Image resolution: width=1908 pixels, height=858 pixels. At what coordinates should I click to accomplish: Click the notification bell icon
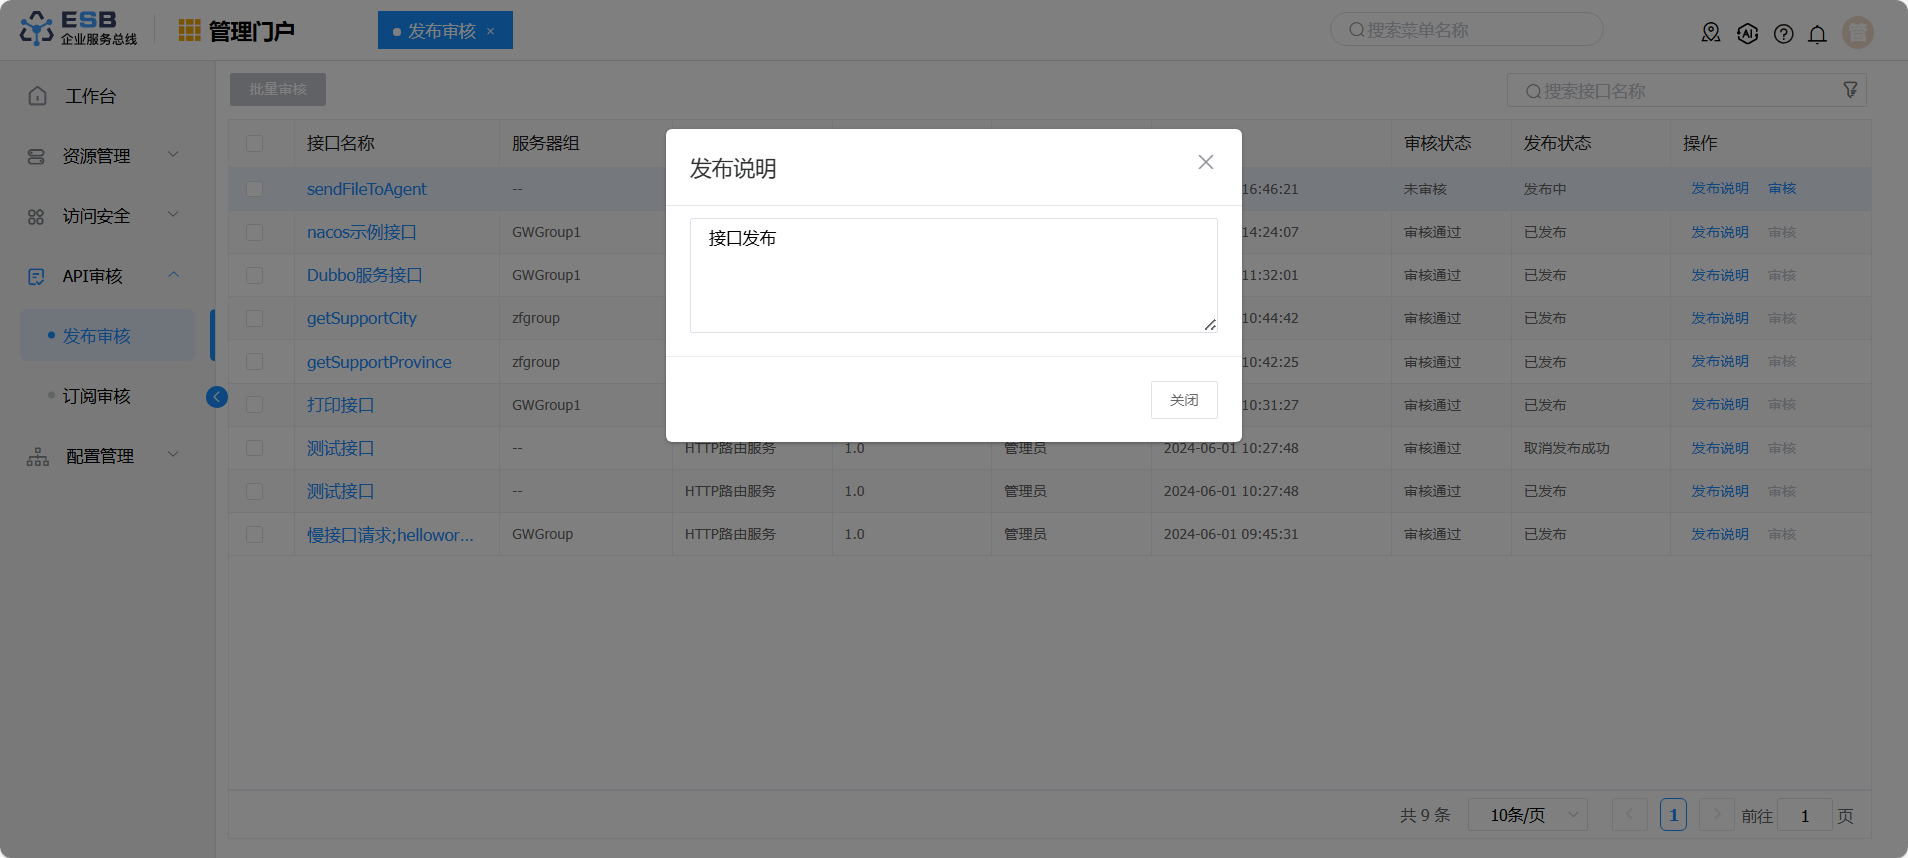point(1817,34)
